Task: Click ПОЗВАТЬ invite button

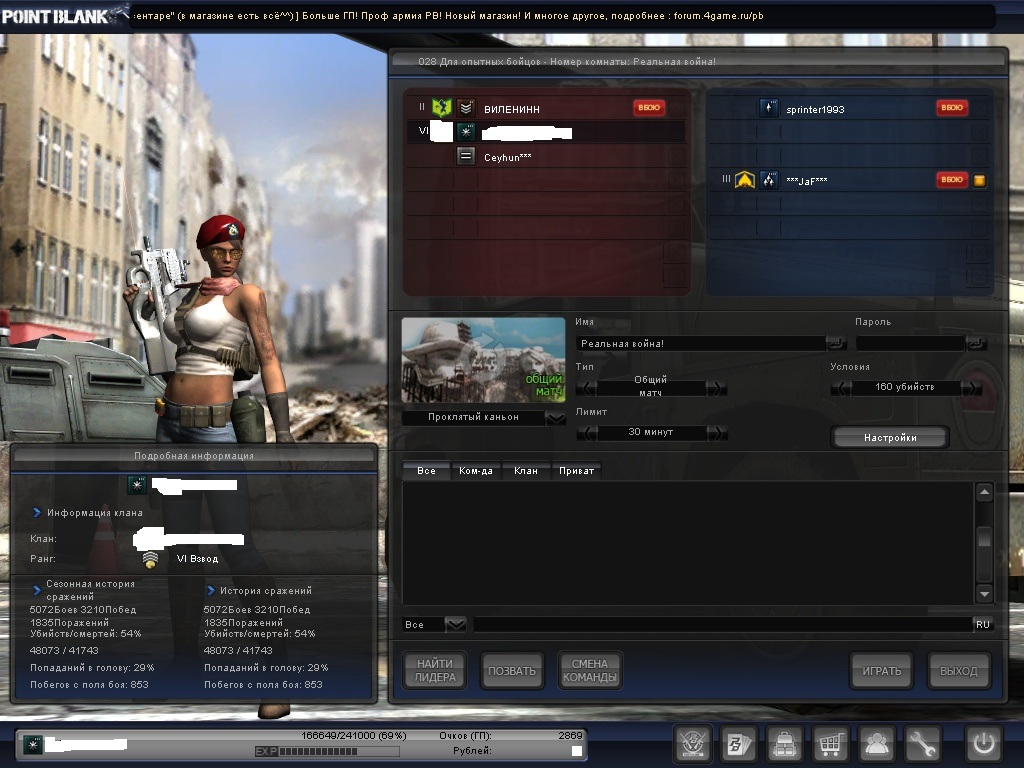Action: point(512,671)
